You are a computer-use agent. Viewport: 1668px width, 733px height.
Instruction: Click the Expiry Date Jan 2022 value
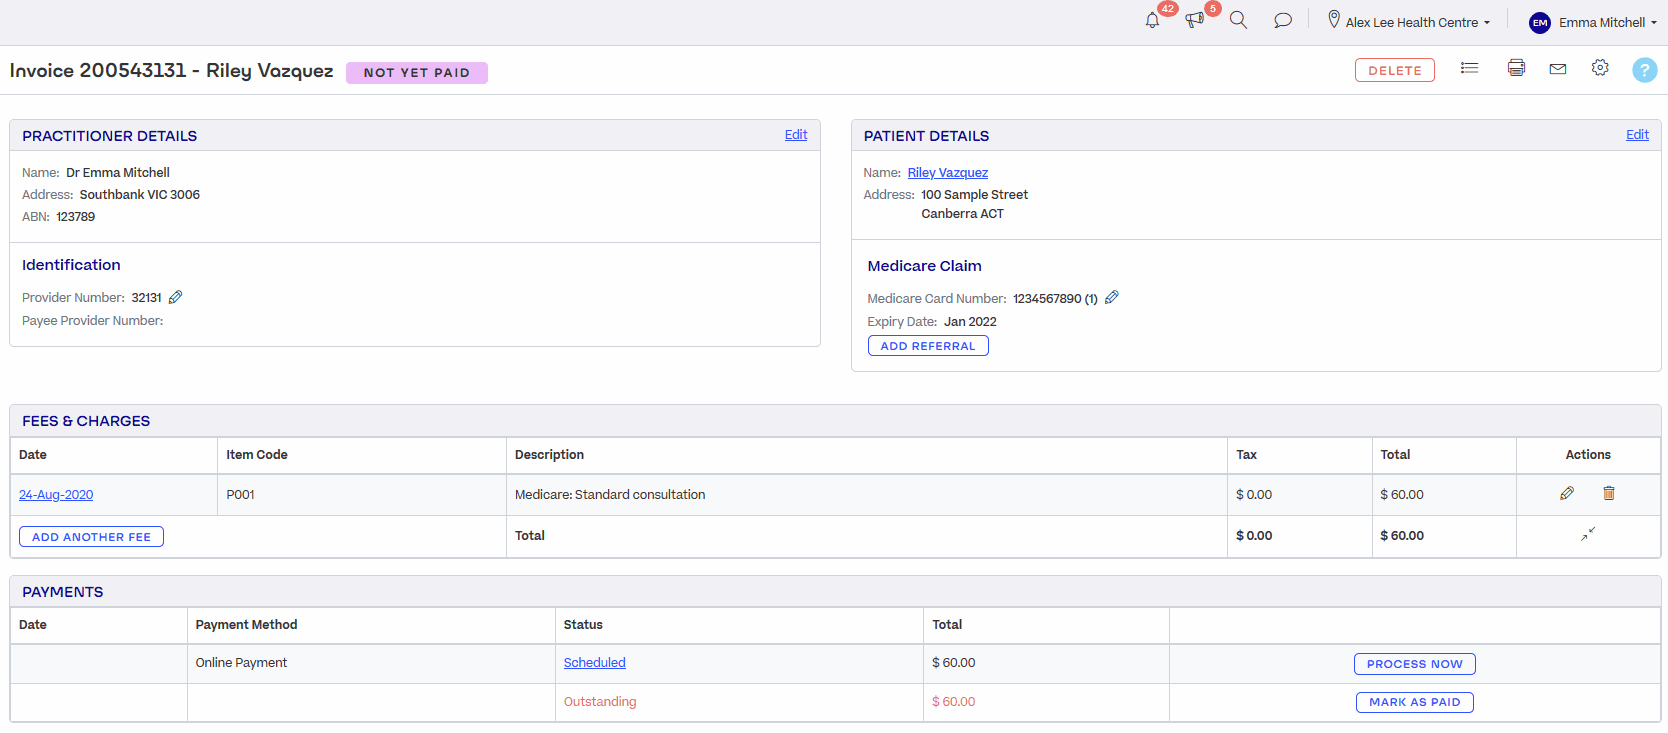tap(970, 322)
